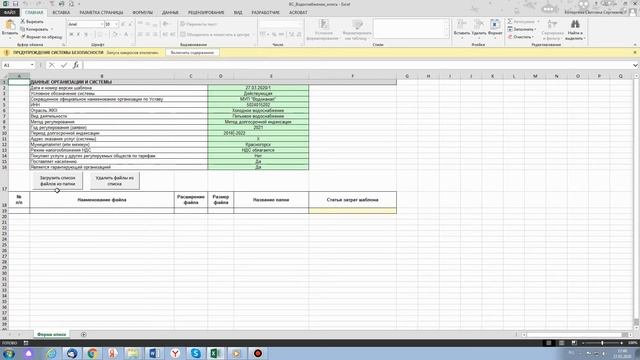Switch to the ACROBAT ribbon tab
The height and width of the screenshot is (360, 640).
pos(298,12)
